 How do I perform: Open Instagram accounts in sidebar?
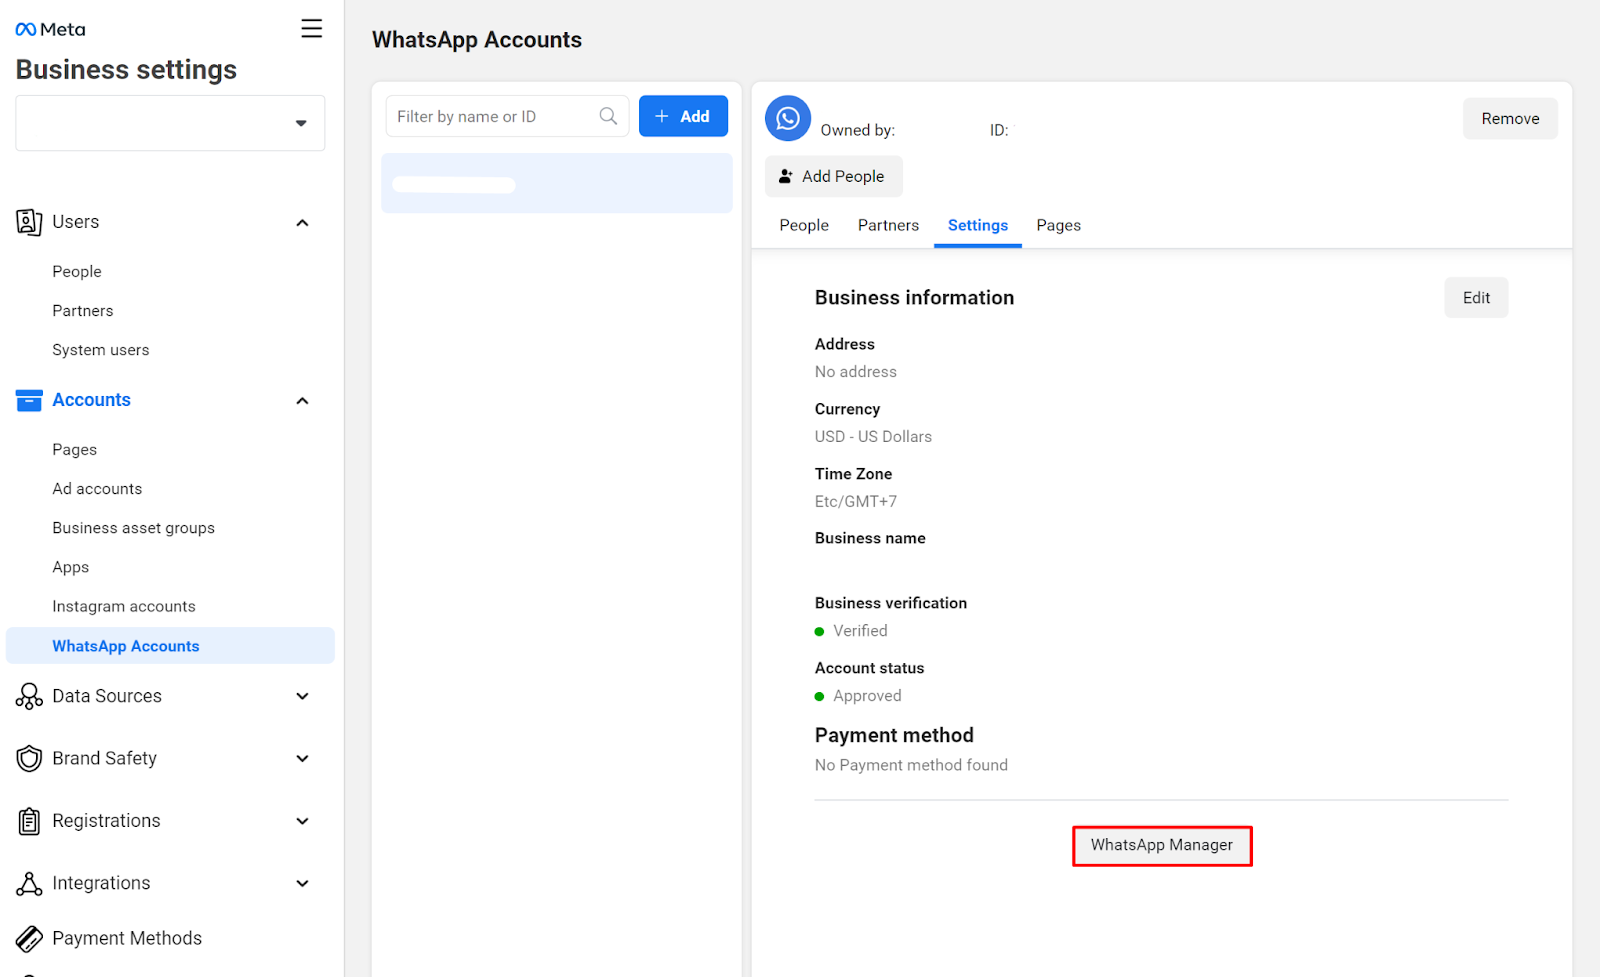pyautogui.click(x=124, y=606)
